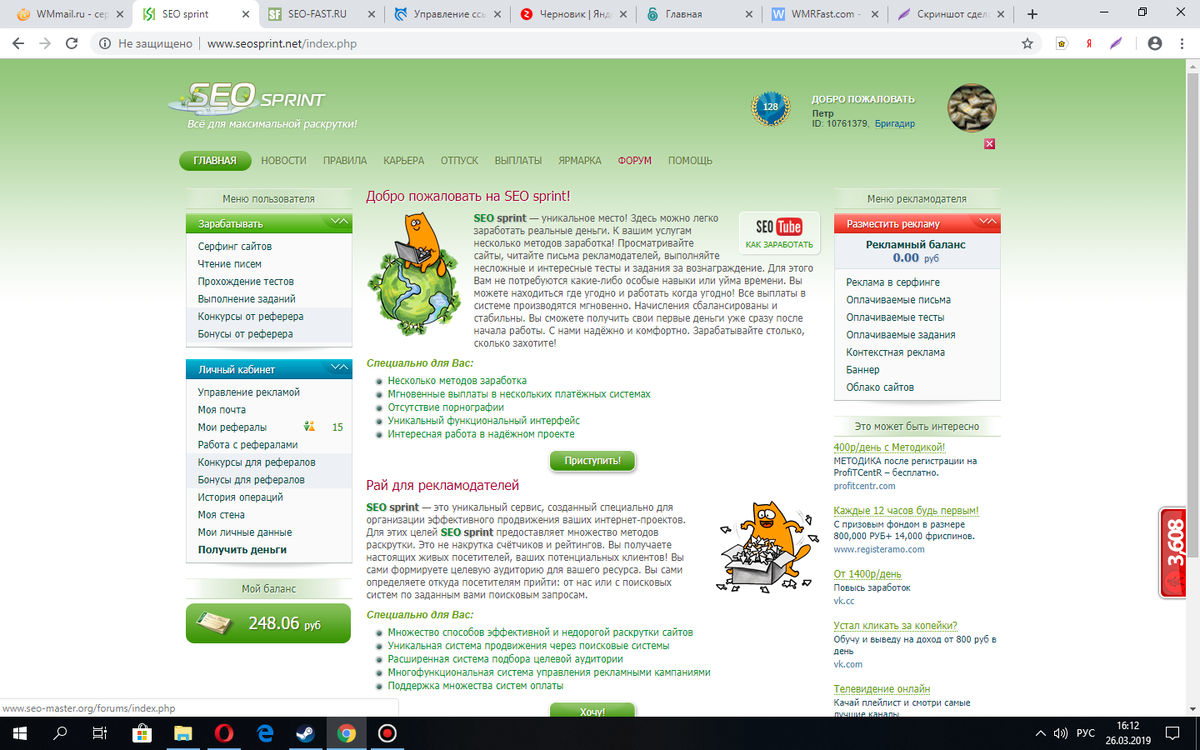The image size is (1200, 750).
Task: Open Контекстная реклама
Action: click(896, 352)
